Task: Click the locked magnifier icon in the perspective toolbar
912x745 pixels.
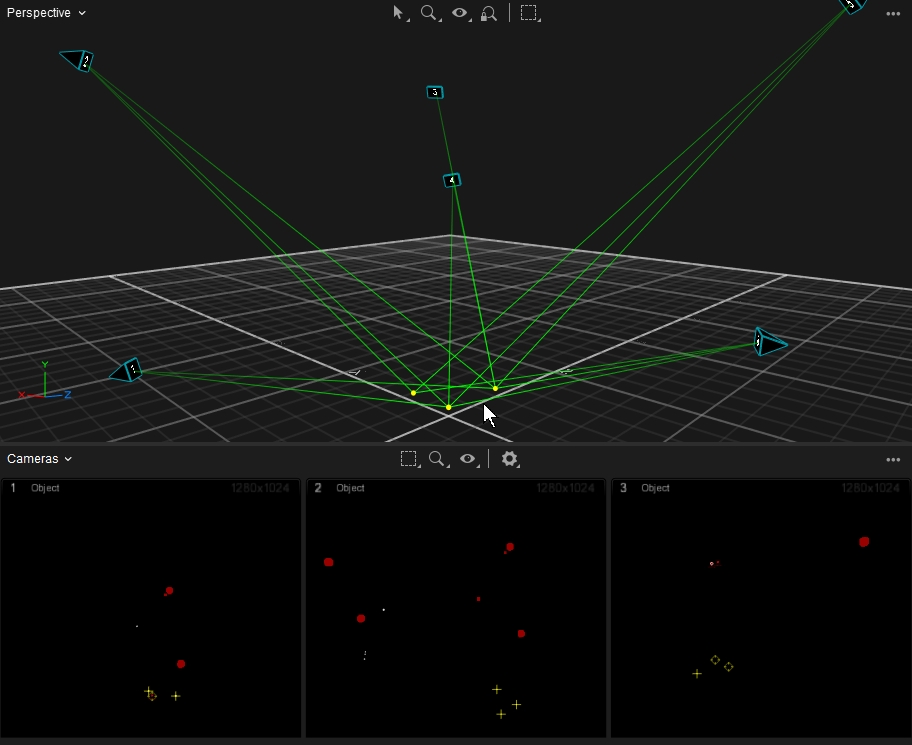Action: 489,13
